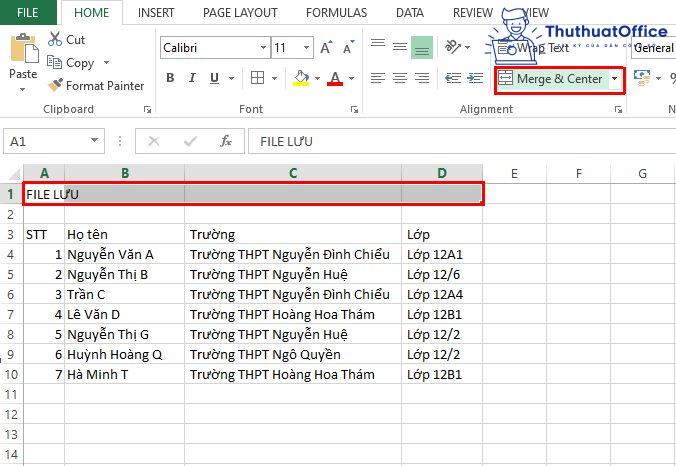Click Decrease Indent icon
This screenshot has width=676, height=466.
point(453,78)
